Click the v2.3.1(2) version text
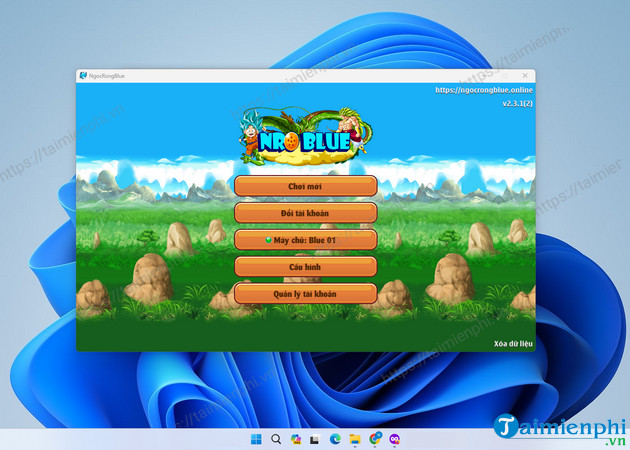This screenshot has height=450, width=630. [x=518, y=103]
